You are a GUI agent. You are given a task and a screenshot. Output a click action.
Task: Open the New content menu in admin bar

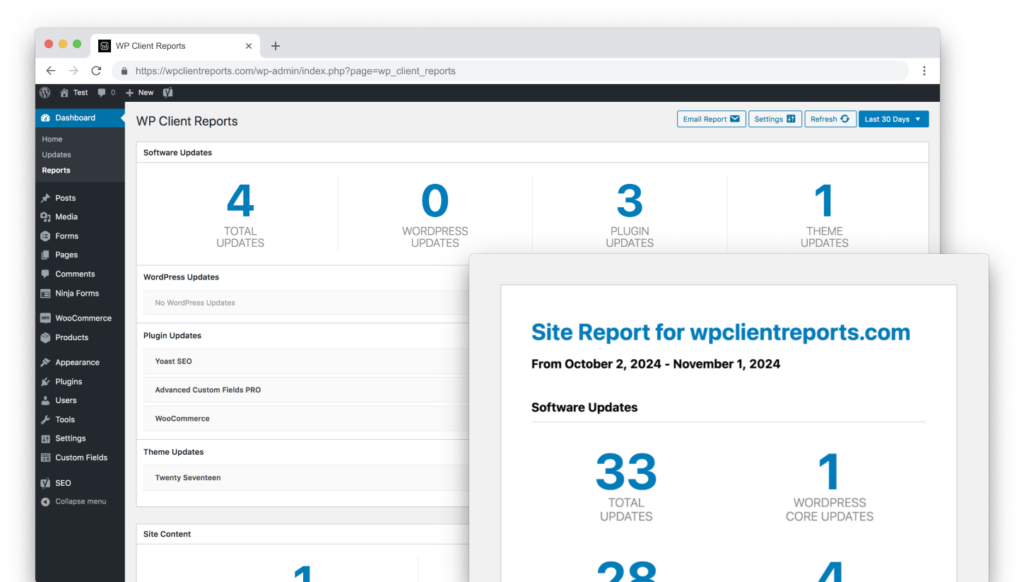139,92
